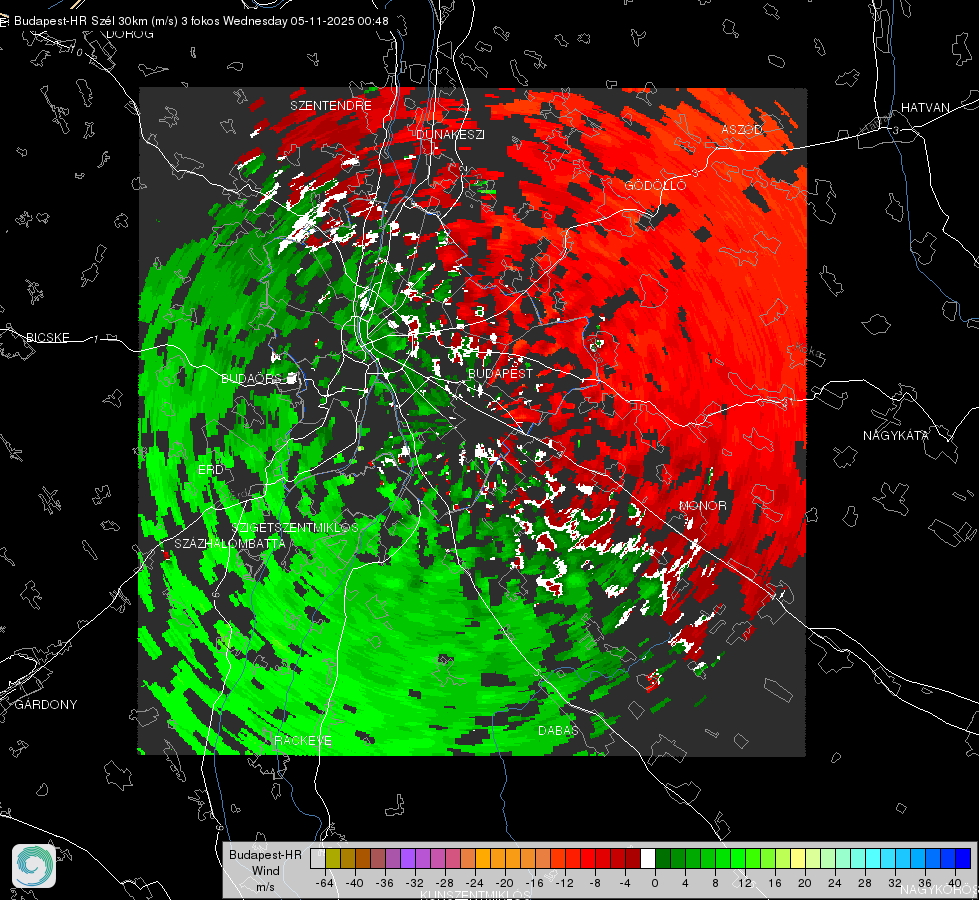The image size is (979, 900).
Task: Click the Budapest-HR legend title text
Action: click(265, 854)
